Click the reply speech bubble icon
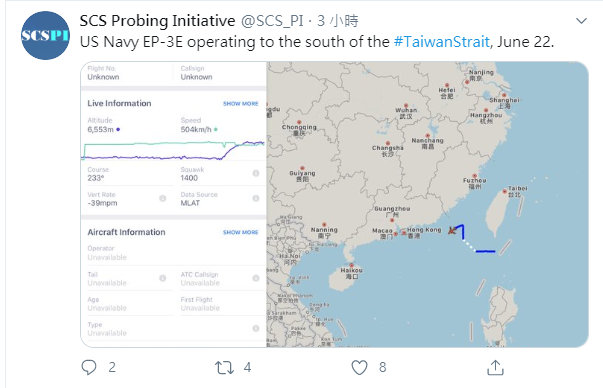603x388 pixels. click(x=89, y=367)
